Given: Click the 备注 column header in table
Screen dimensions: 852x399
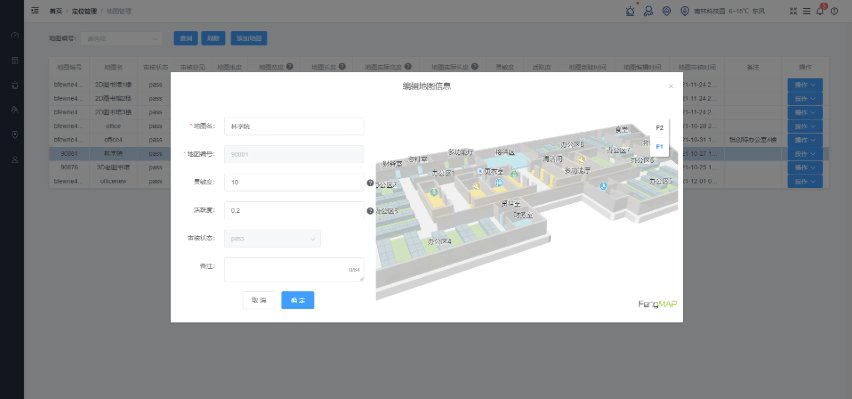Looking at the screenshot, I should [x=753, y=67].
